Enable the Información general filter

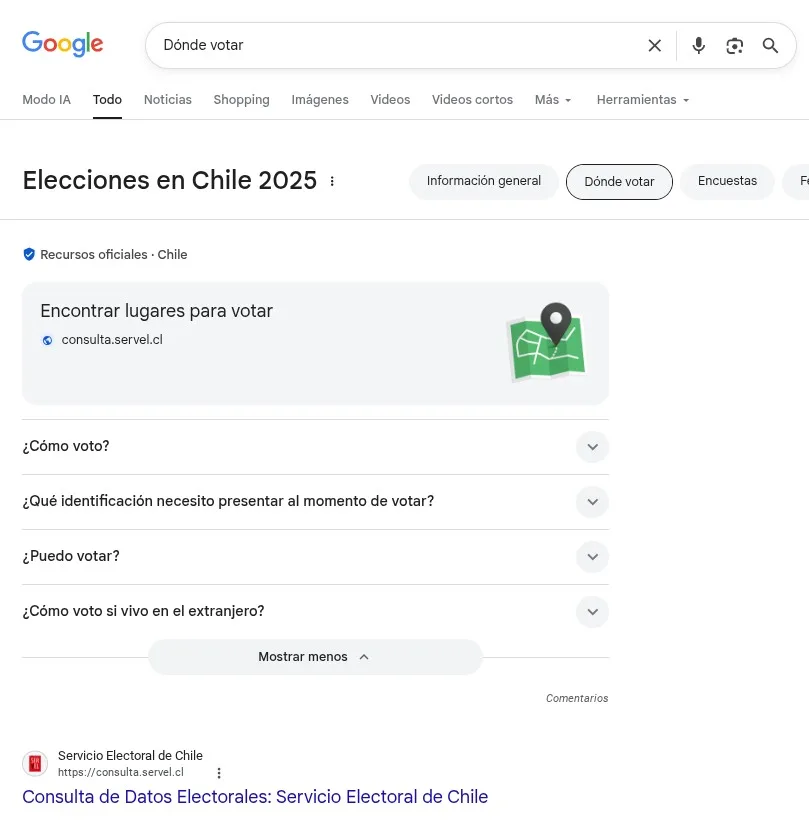click(x=483, y=181)
